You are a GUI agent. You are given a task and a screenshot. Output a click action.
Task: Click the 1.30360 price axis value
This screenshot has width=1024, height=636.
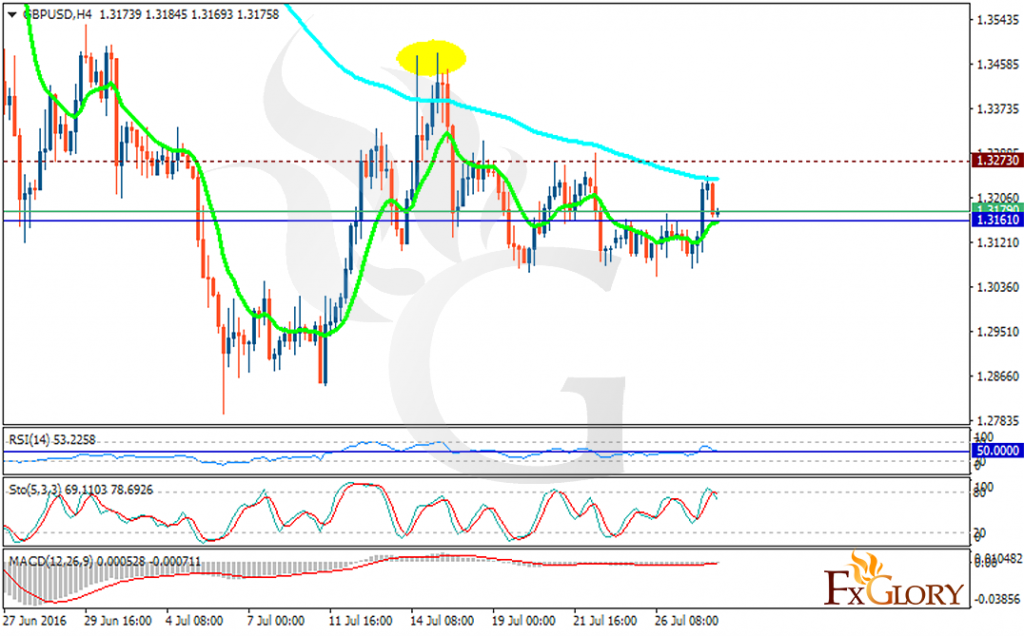(997, 287)
